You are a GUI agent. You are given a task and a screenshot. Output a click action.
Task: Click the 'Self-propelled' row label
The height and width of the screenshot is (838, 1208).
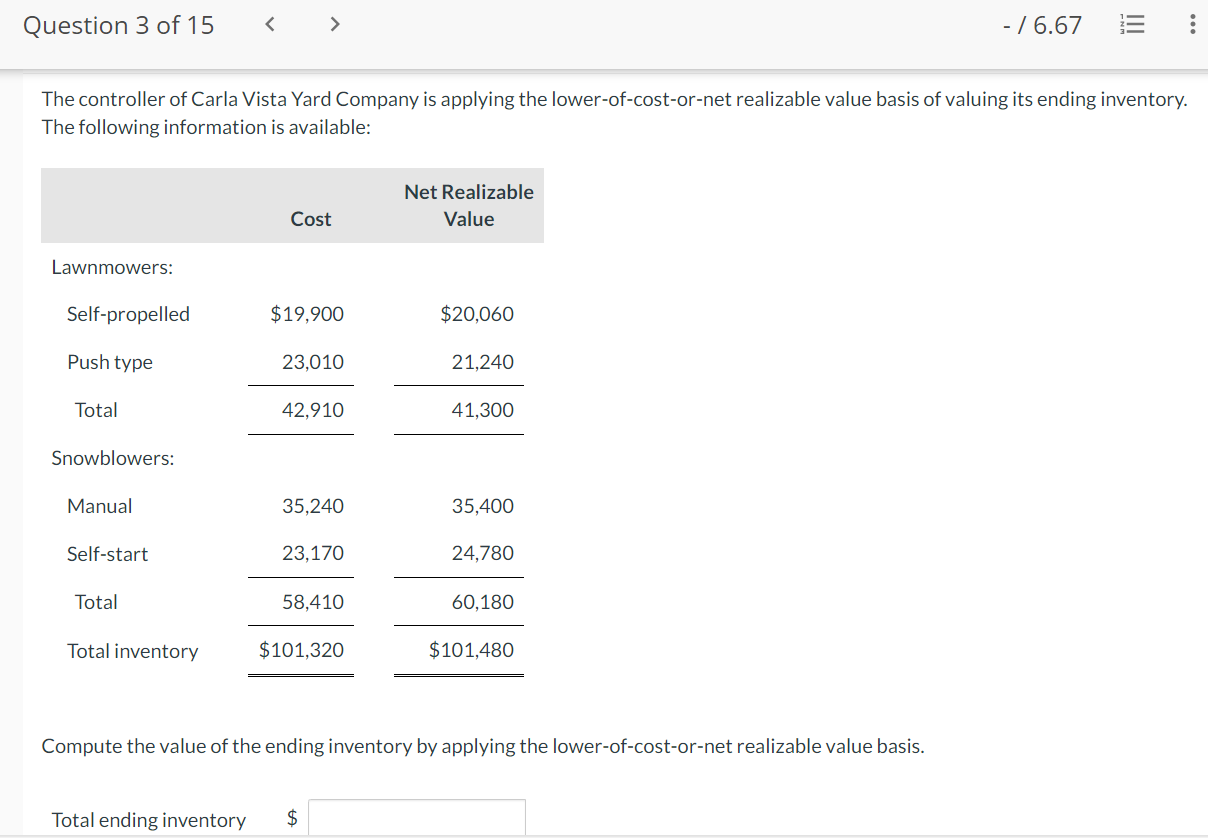[128, 314]
